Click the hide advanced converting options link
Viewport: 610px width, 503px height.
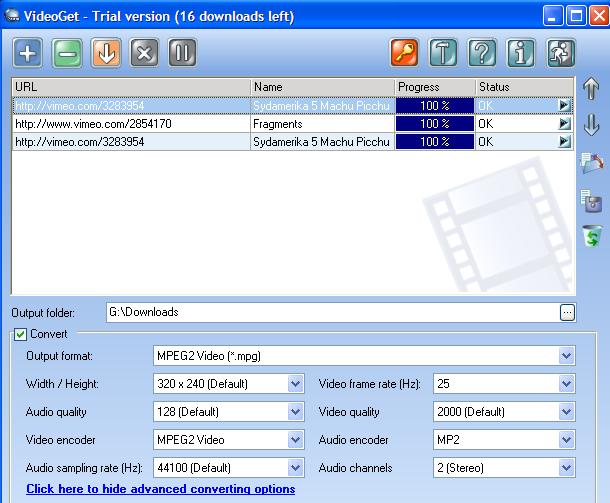pos(161,489)
